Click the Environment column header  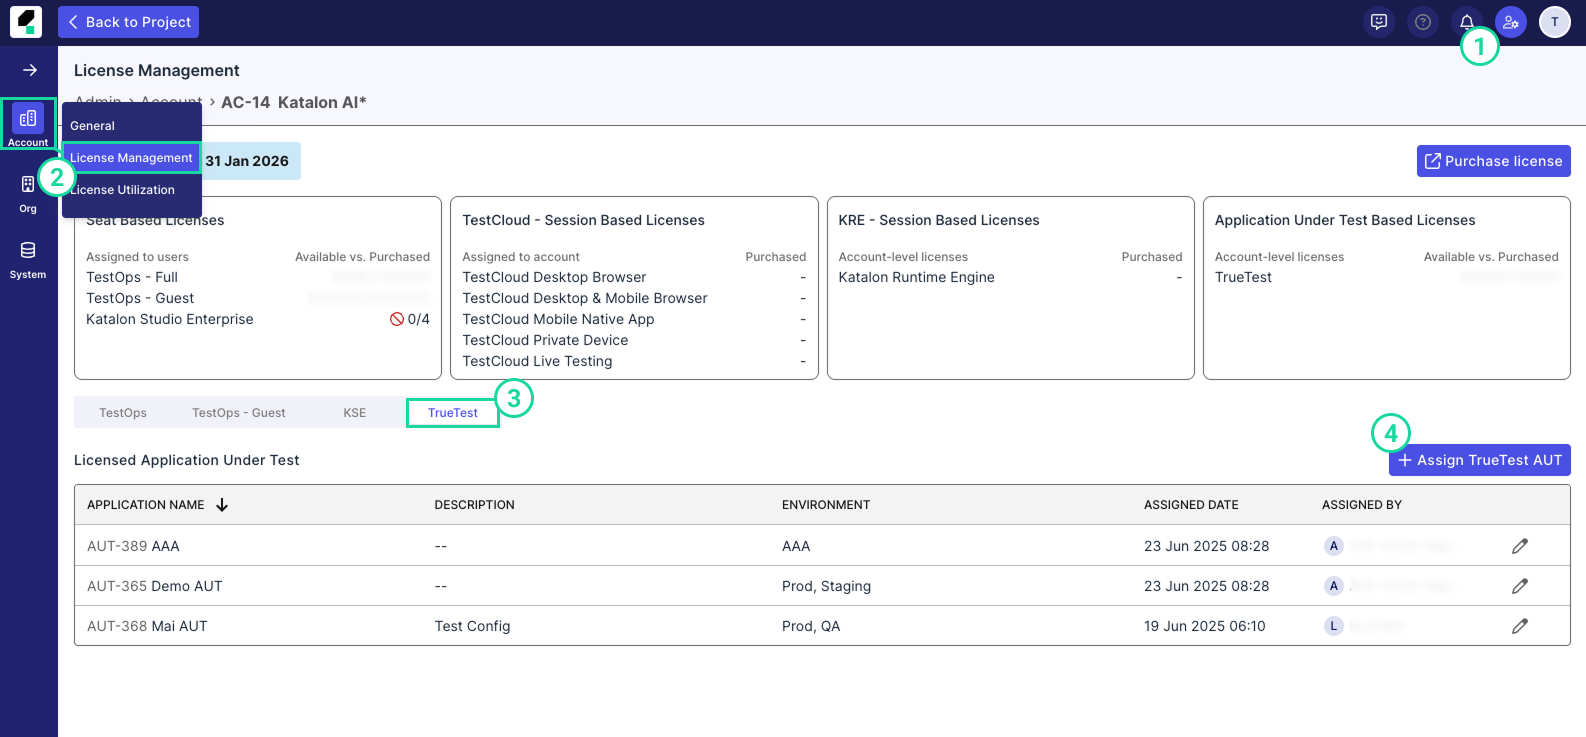[826, 505]
